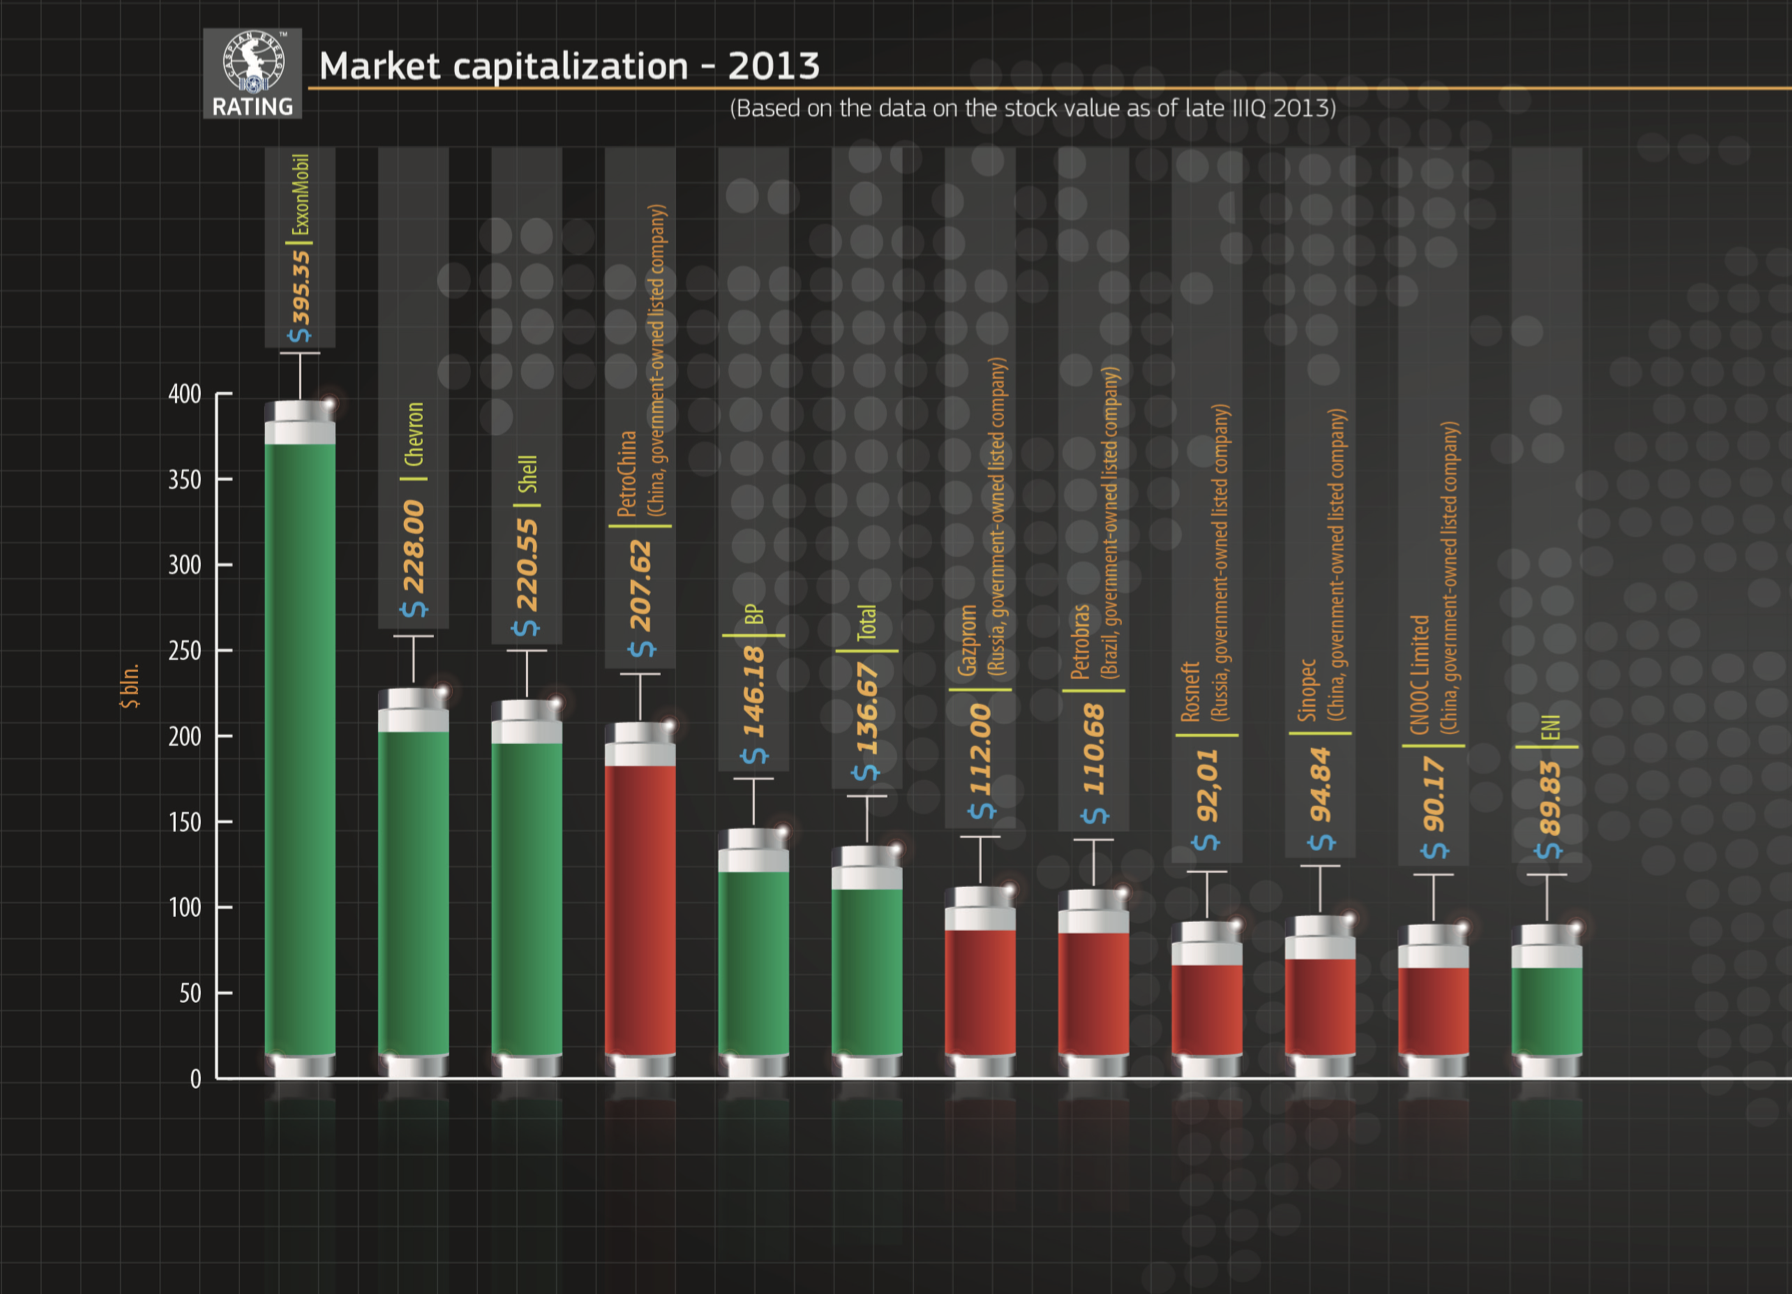
Task: Select the PetroChina red cylinder bar
Action: [640, 900]
